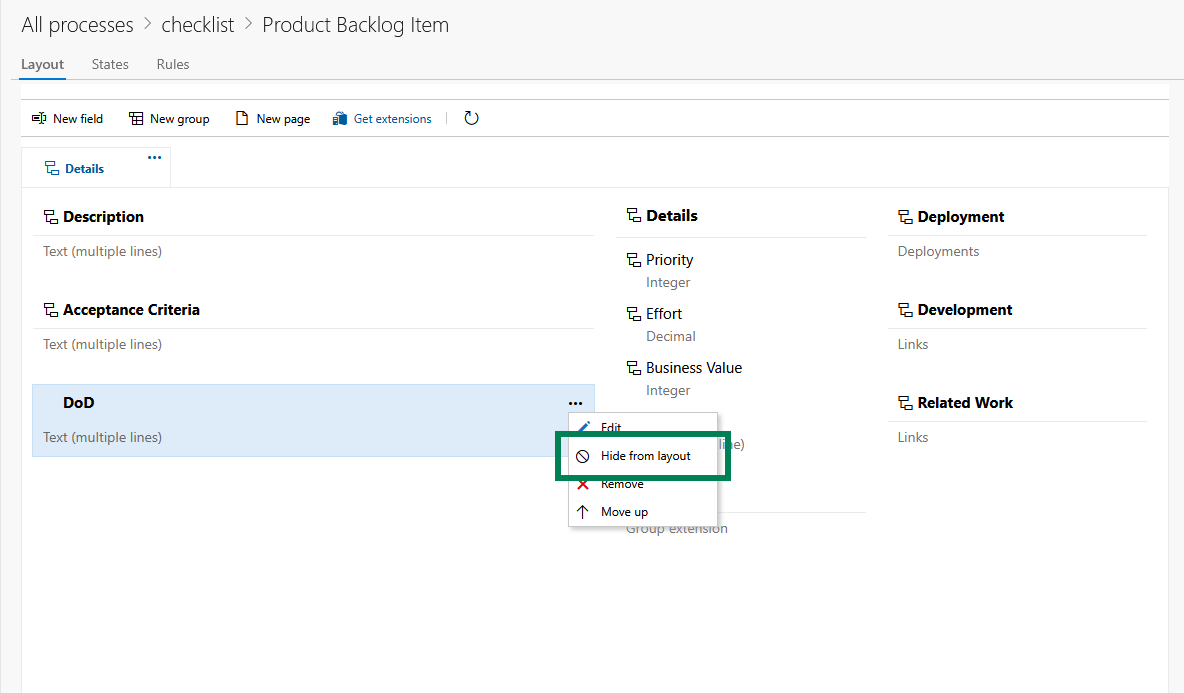Select the Details page tab label
This screenshot has height=693, width=1184.
coord(84,168)
